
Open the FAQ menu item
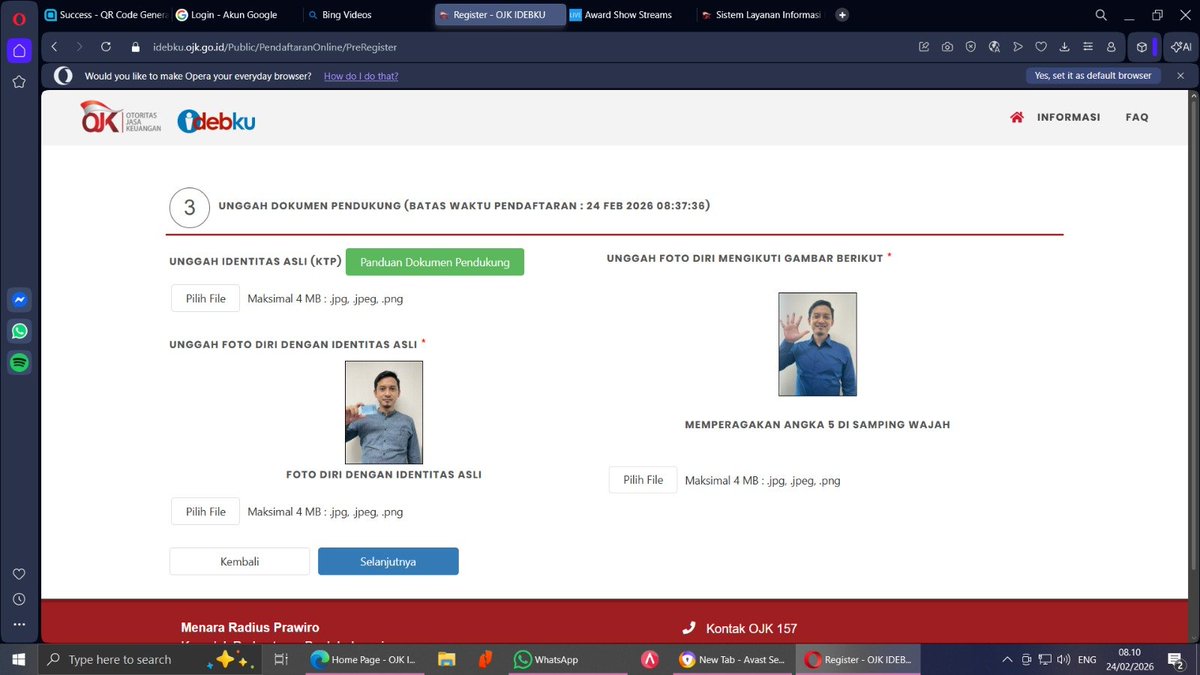click(x=1137, y=117)
